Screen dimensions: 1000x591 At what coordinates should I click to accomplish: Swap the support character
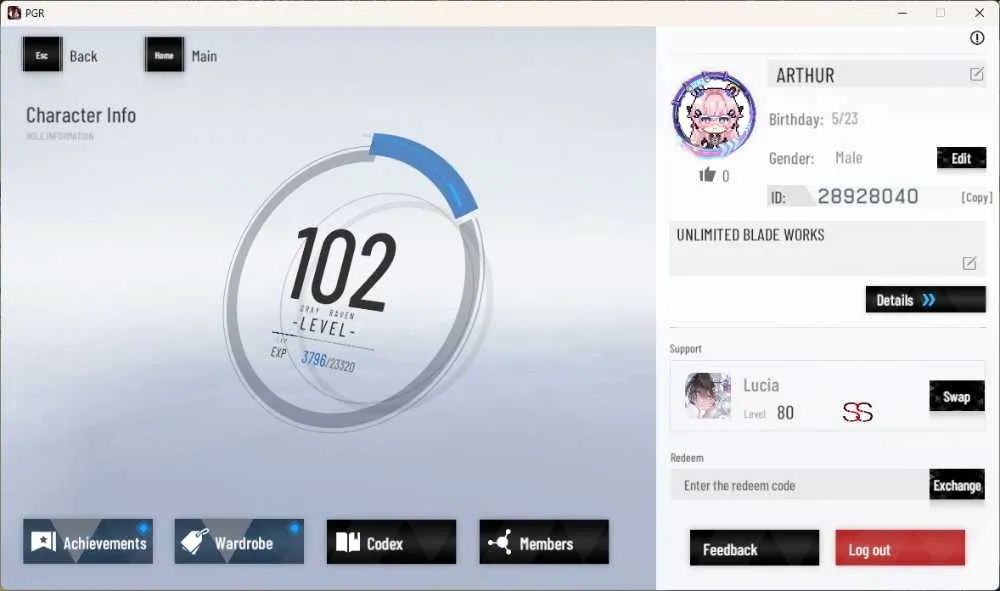(x=957, y=397)
